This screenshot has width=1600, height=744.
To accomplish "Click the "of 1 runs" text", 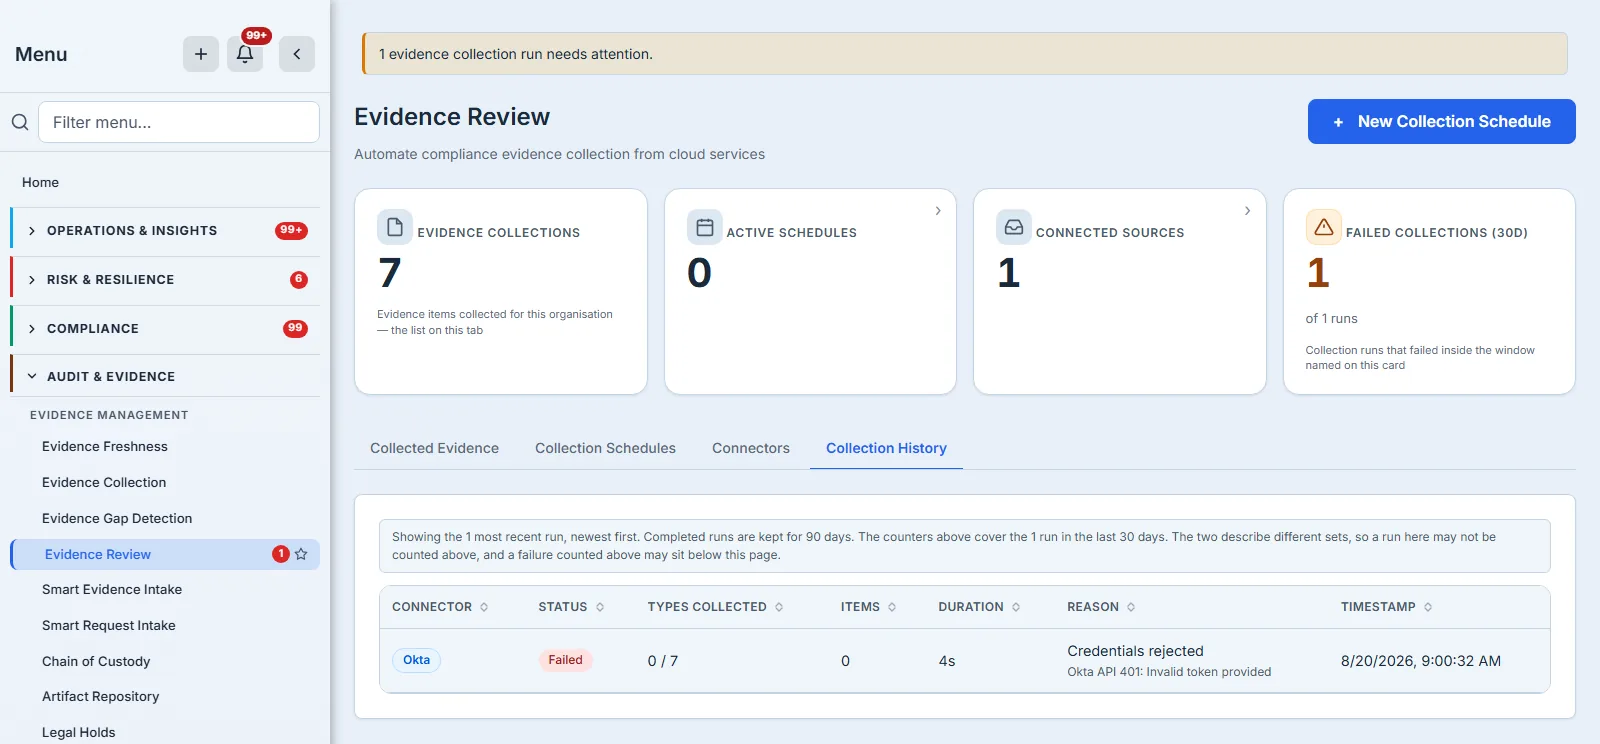I will click(1331, 318).
